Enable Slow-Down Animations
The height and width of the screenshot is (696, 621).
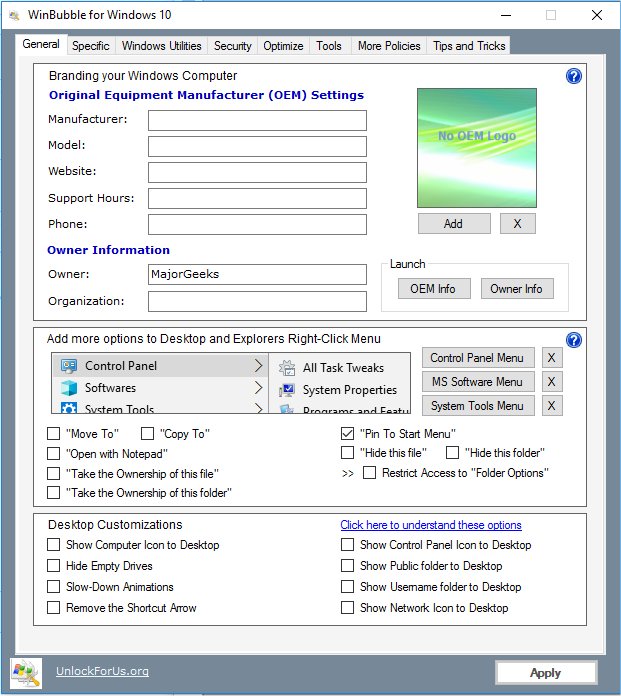pyautogui.click(x=54, y=586)
